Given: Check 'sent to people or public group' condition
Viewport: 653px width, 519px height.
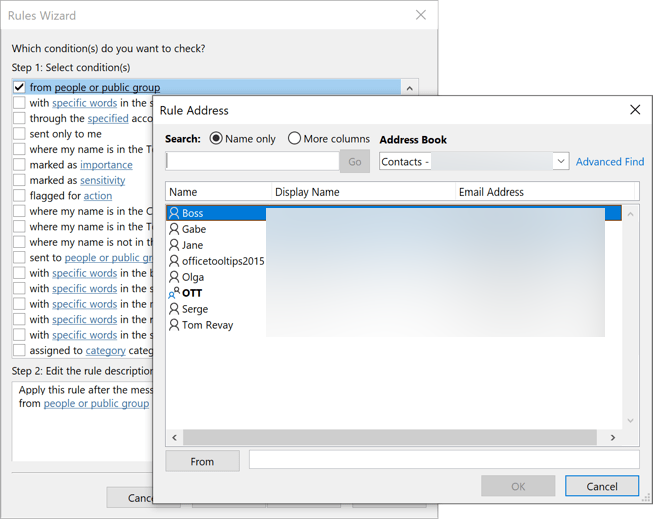Looking at the screenshot, I should pyautogui.click(x=19, y=257).
